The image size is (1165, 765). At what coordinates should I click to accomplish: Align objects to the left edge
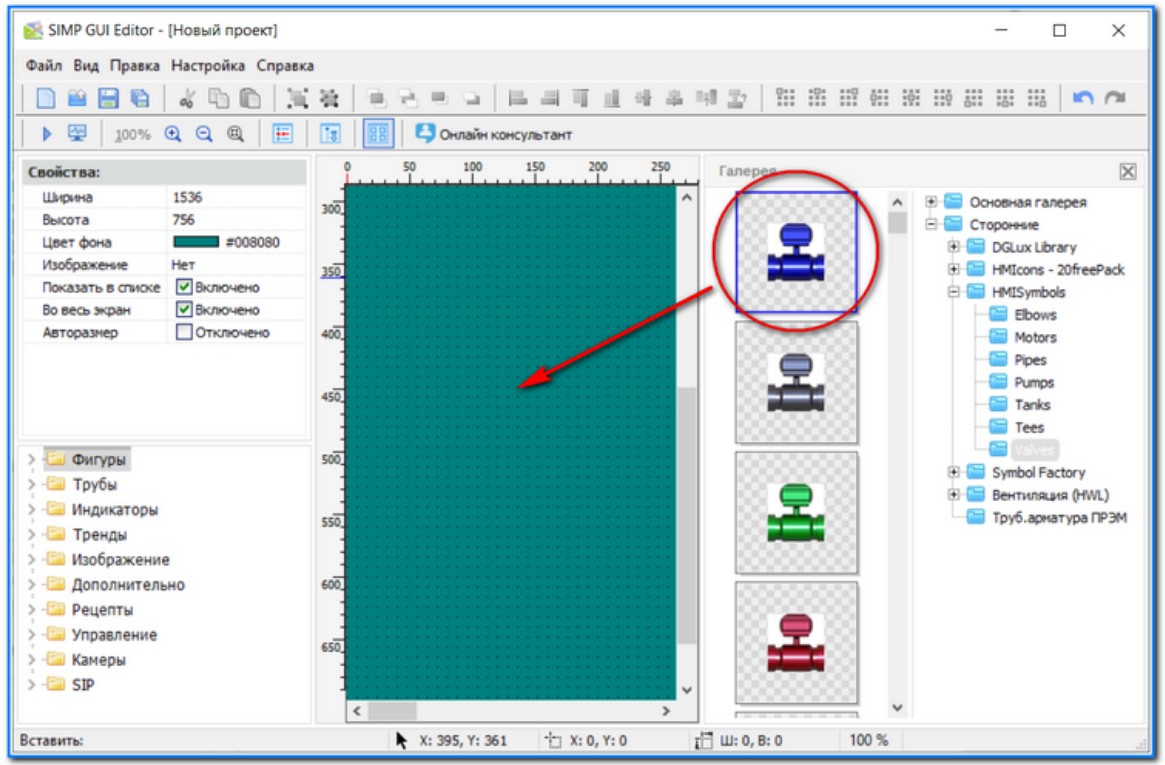(518, 98)
